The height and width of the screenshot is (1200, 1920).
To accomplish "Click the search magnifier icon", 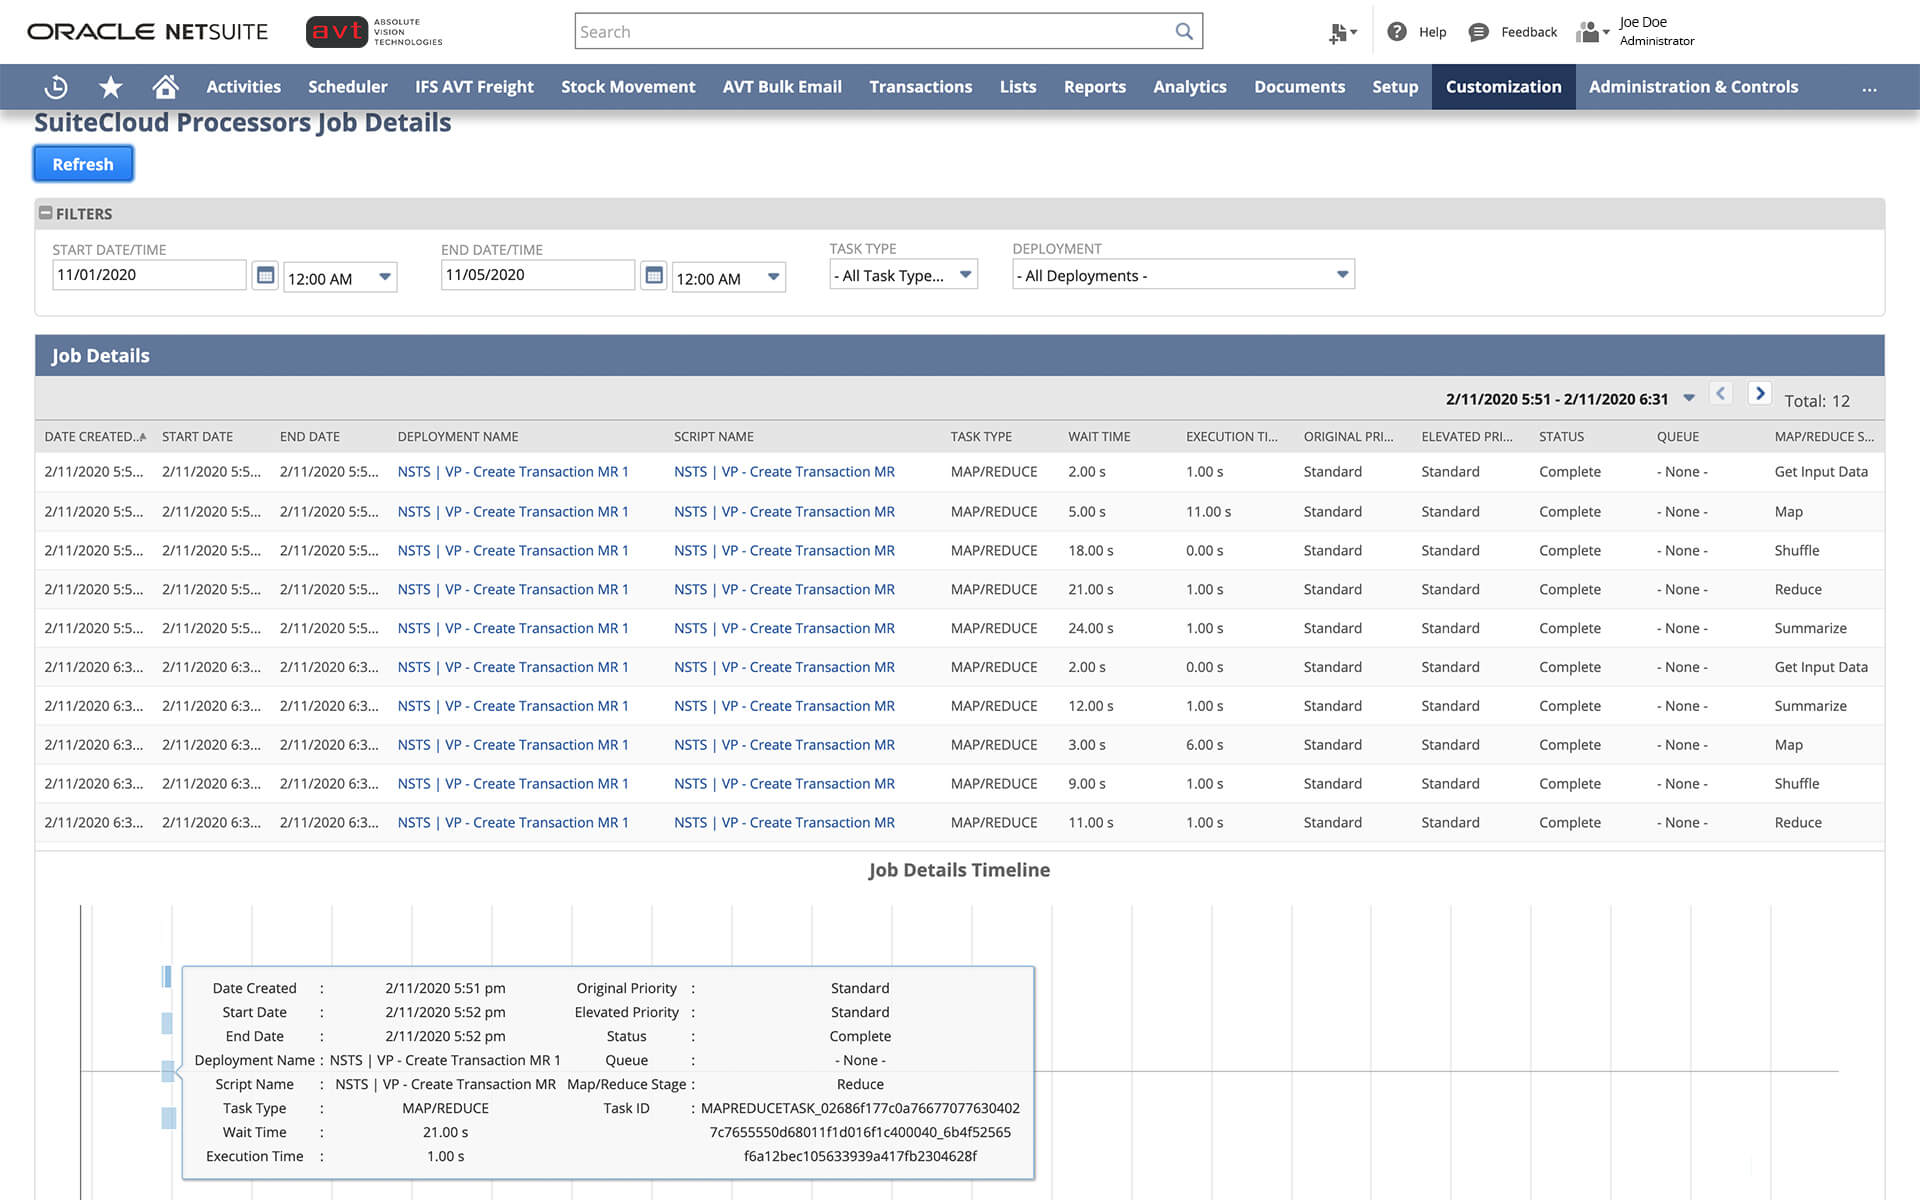I will 1184,31.
